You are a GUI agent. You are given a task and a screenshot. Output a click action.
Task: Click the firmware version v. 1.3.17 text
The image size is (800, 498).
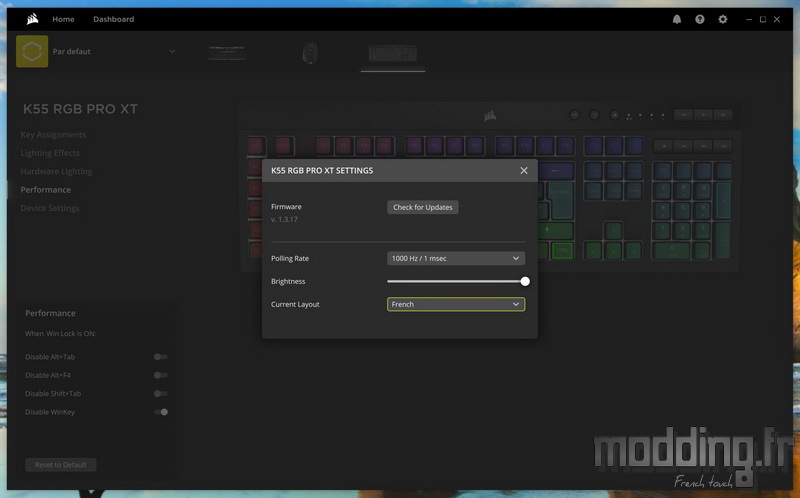pyautogui.click(x=284, y=219)
